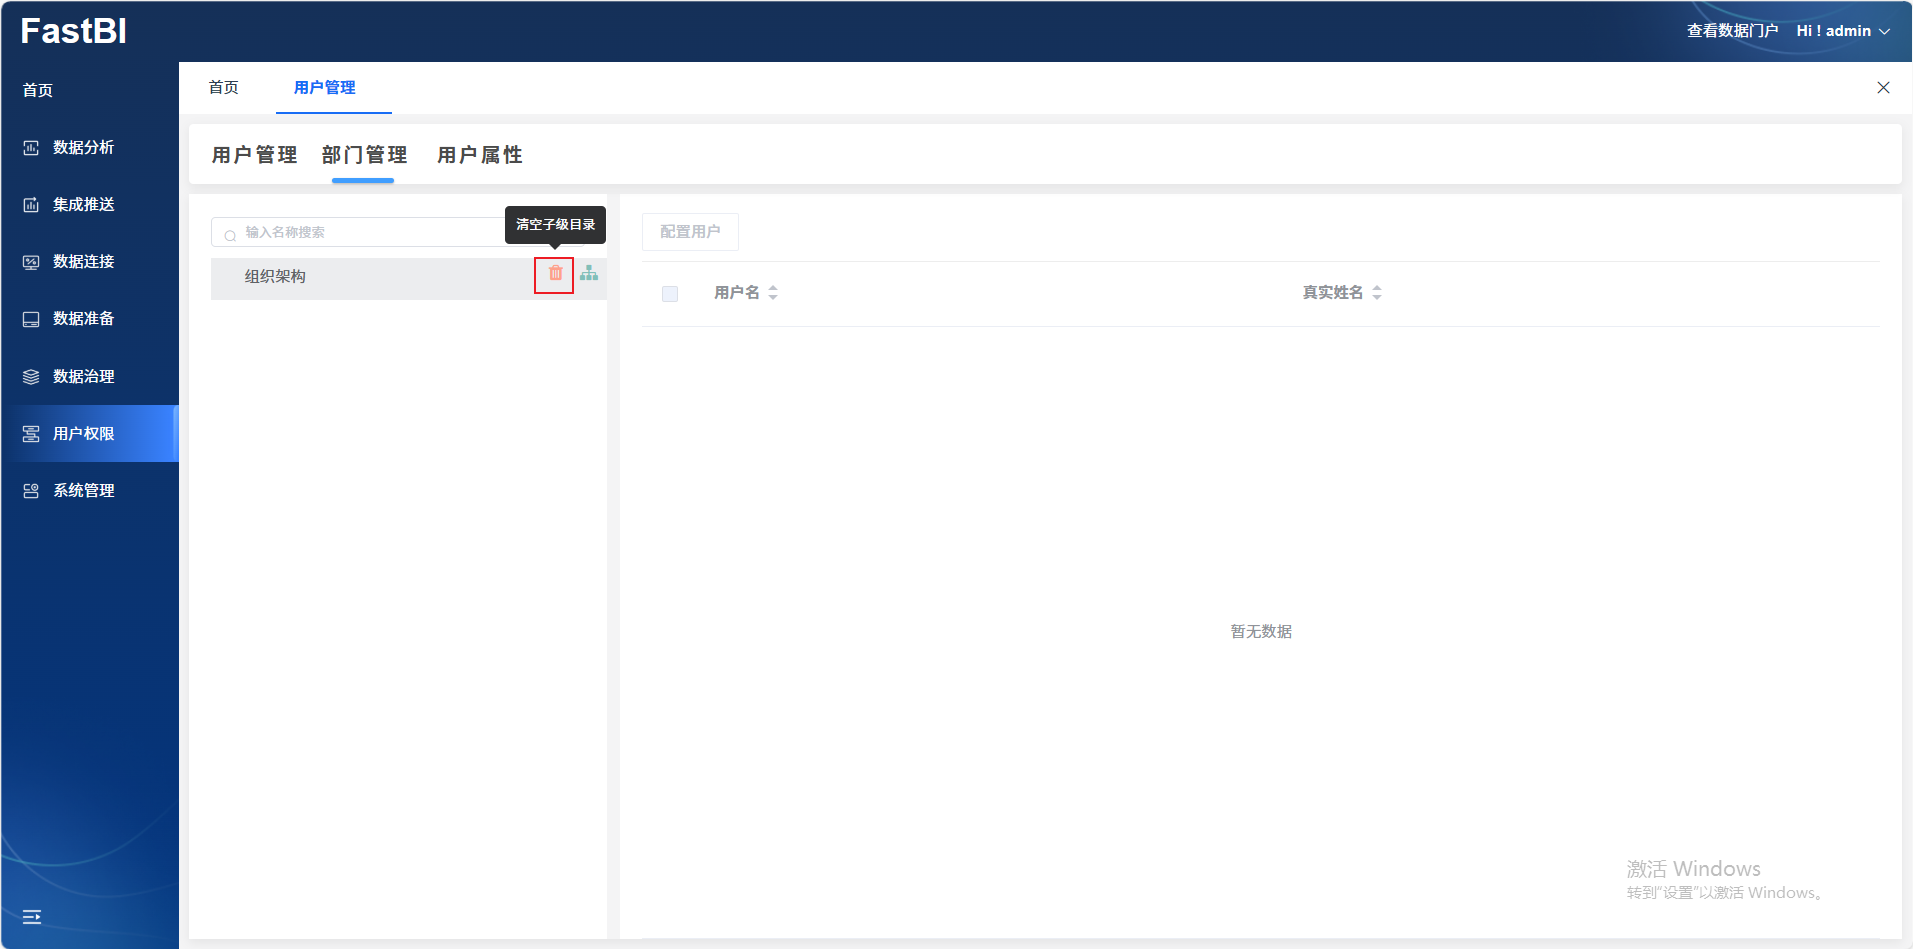Image resolution: width=1913 pixels, height=949 pixels.
Task: Switch to the 用户管理 sub-tab
Action: coord(254,155)
